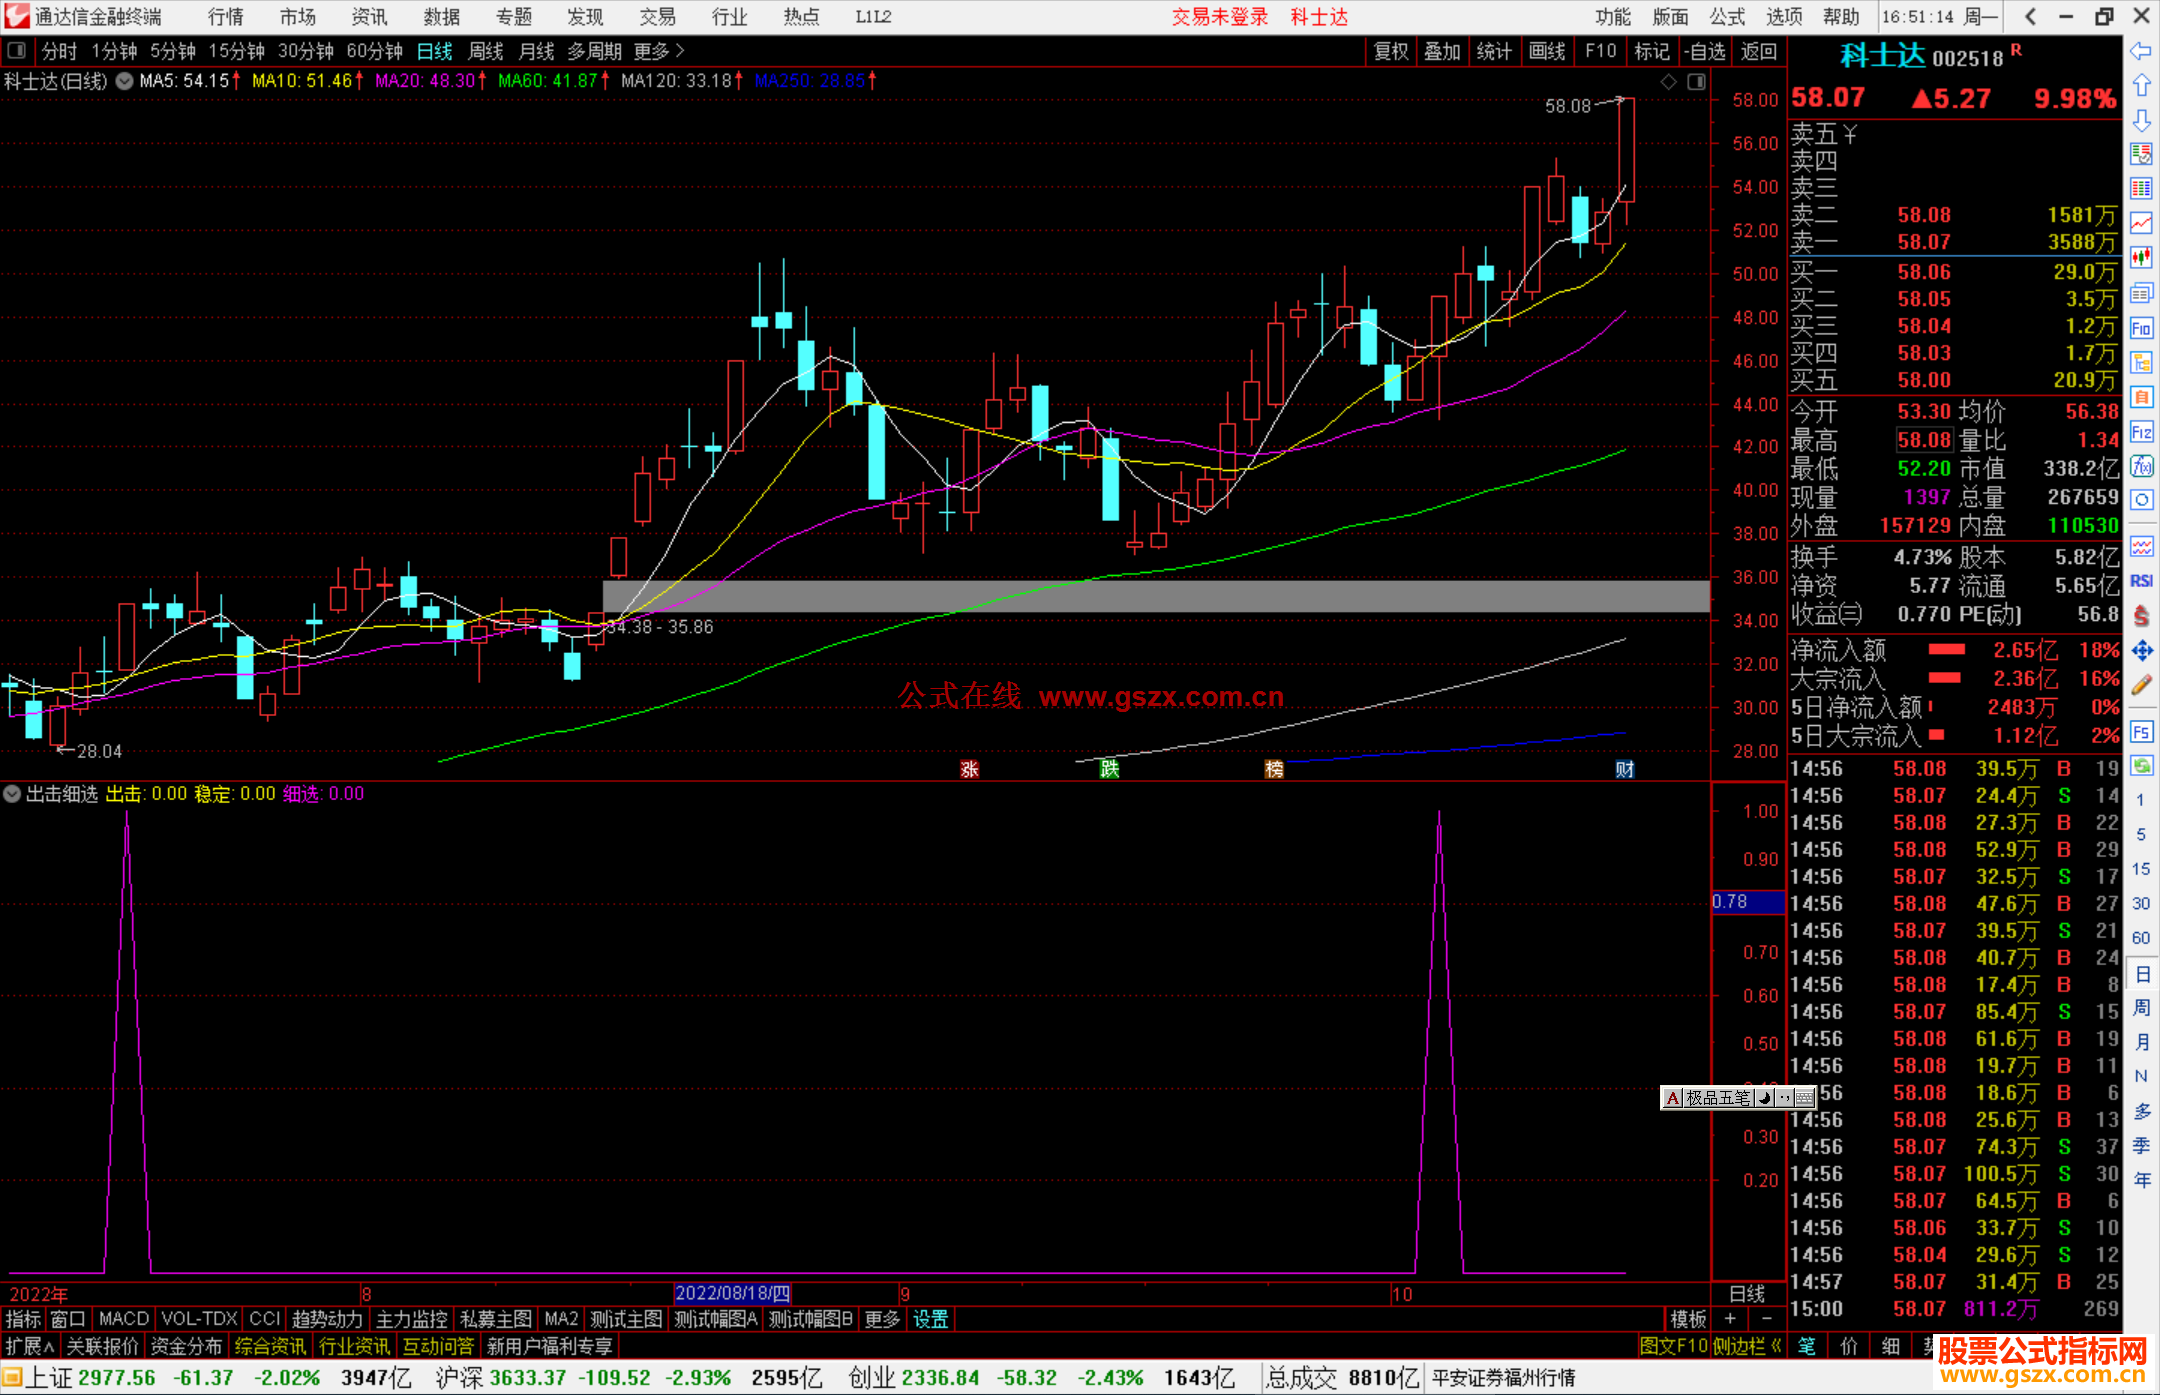
Task: Switch to 15 minute period in sidebar
Action: [2141, 869]
